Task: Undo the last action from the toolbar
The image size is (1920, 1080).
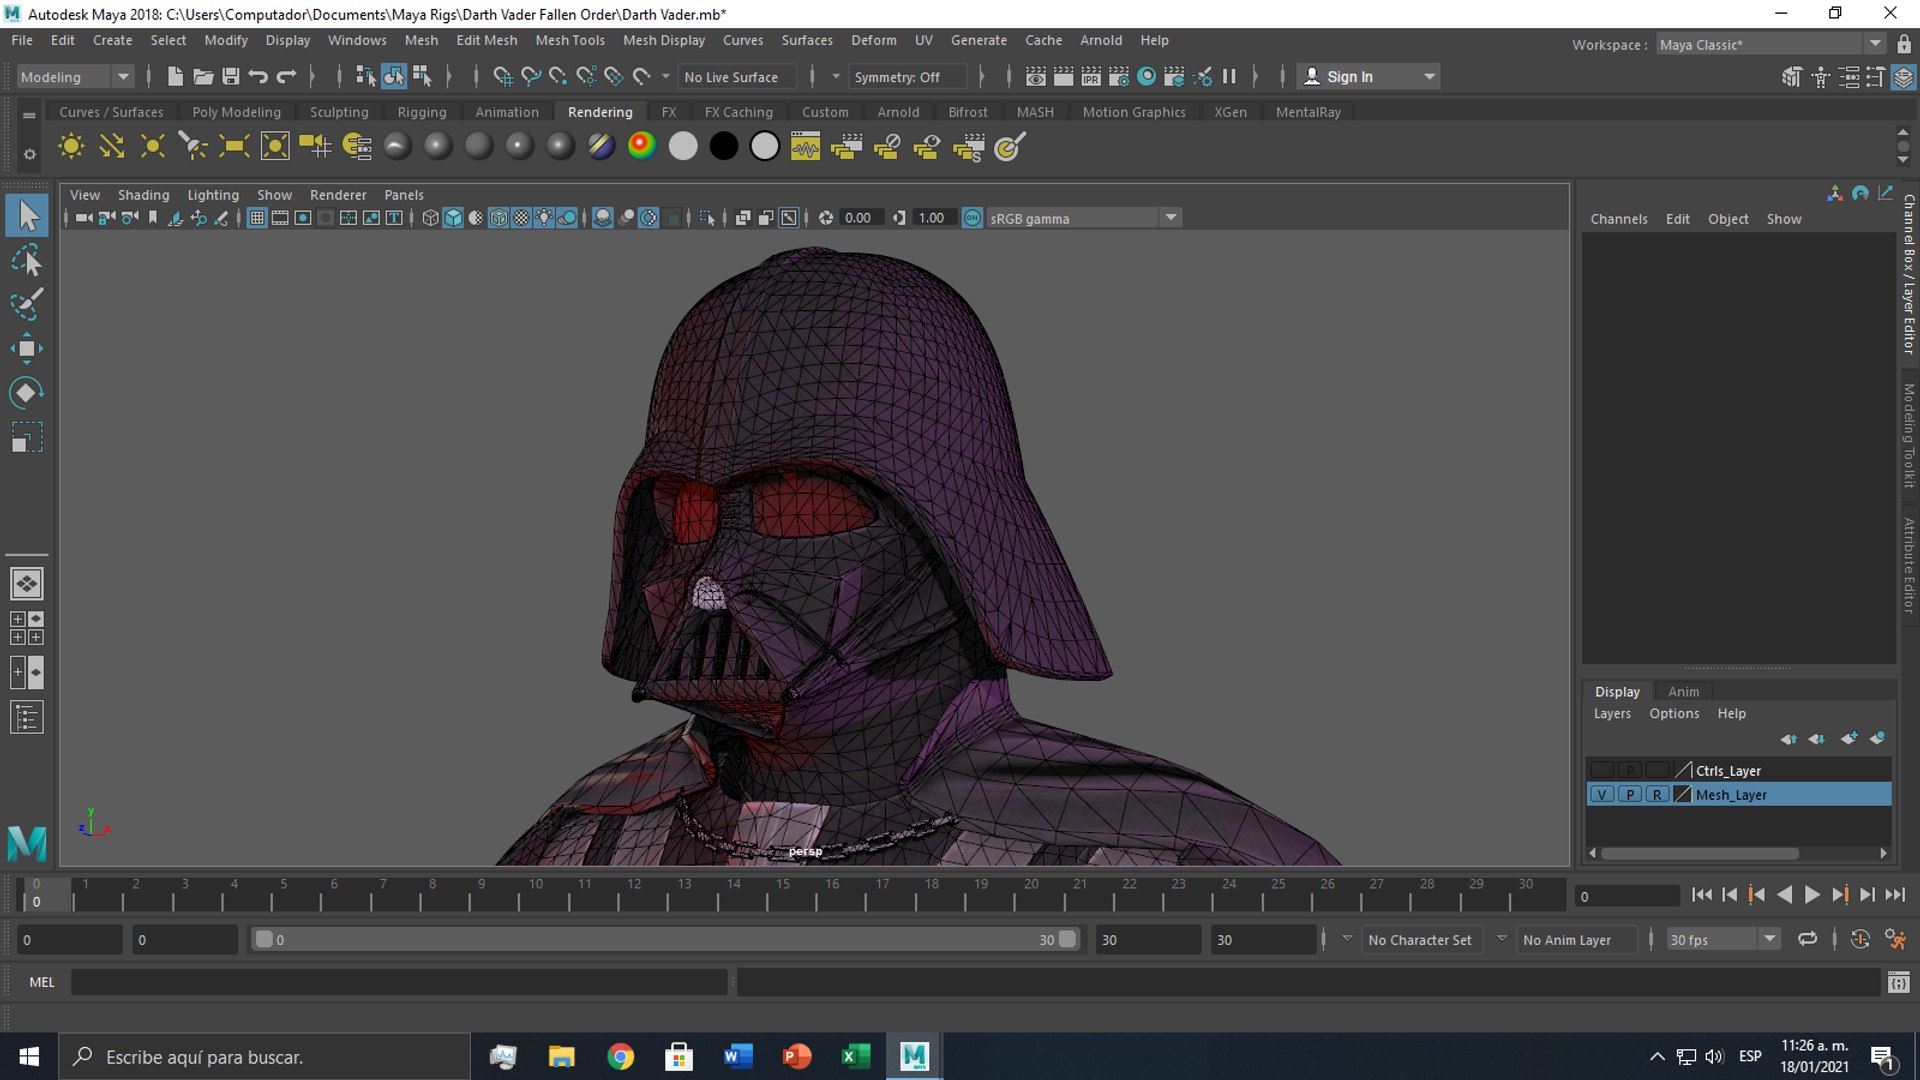Action: point(258,76)
